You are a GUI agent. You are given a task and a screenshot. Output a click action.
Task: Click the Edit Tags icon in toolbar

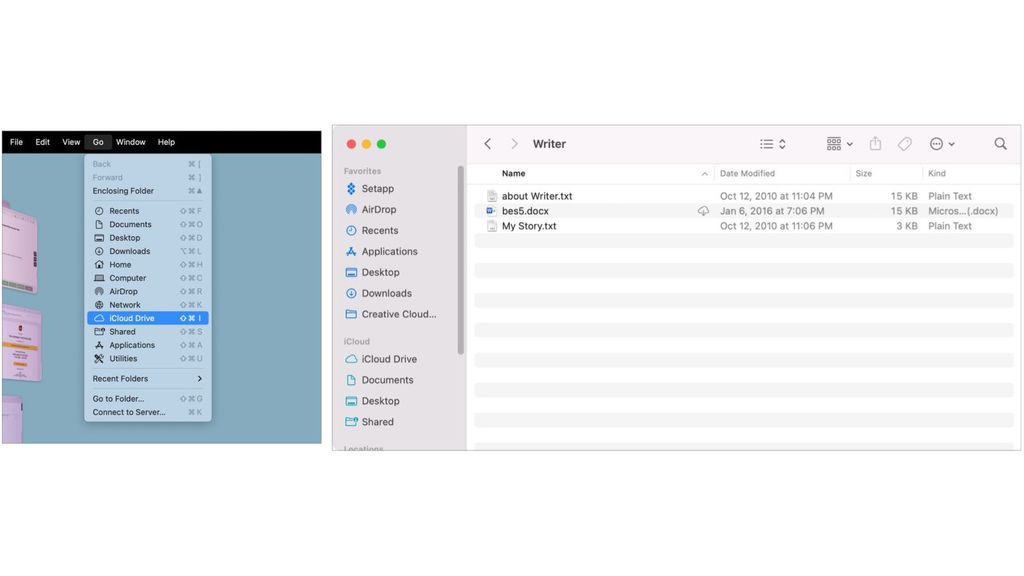pos(904,143)
